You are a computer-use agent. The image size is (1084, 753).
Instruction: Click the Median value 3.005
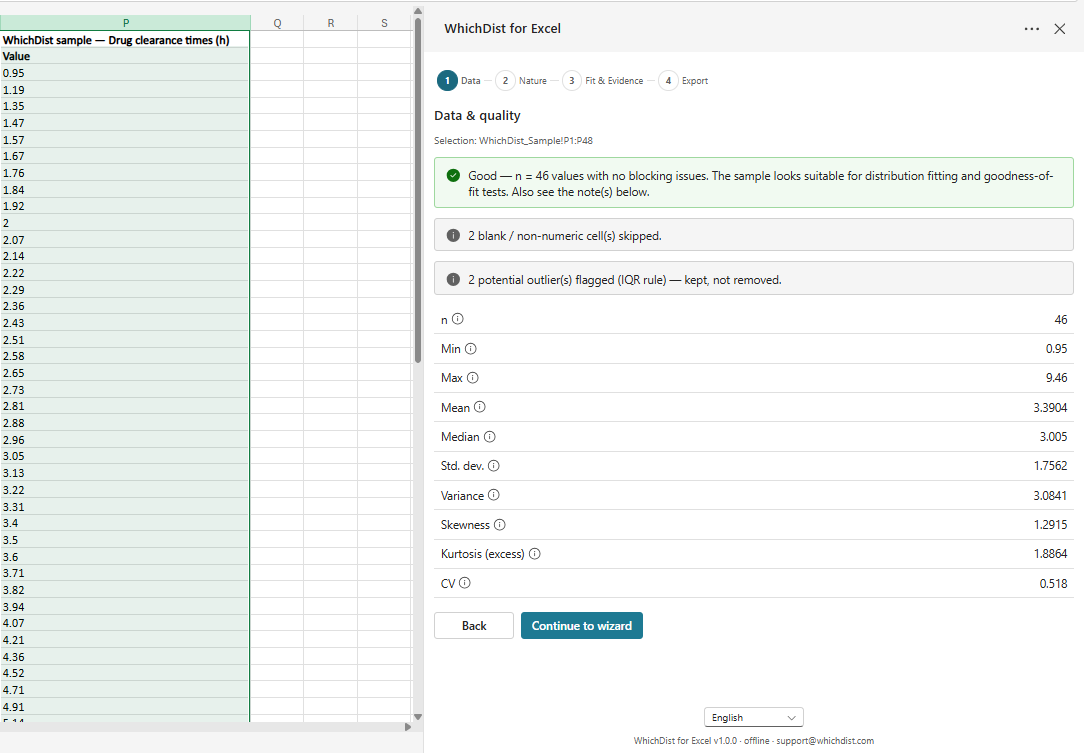tap(1053, 437)
